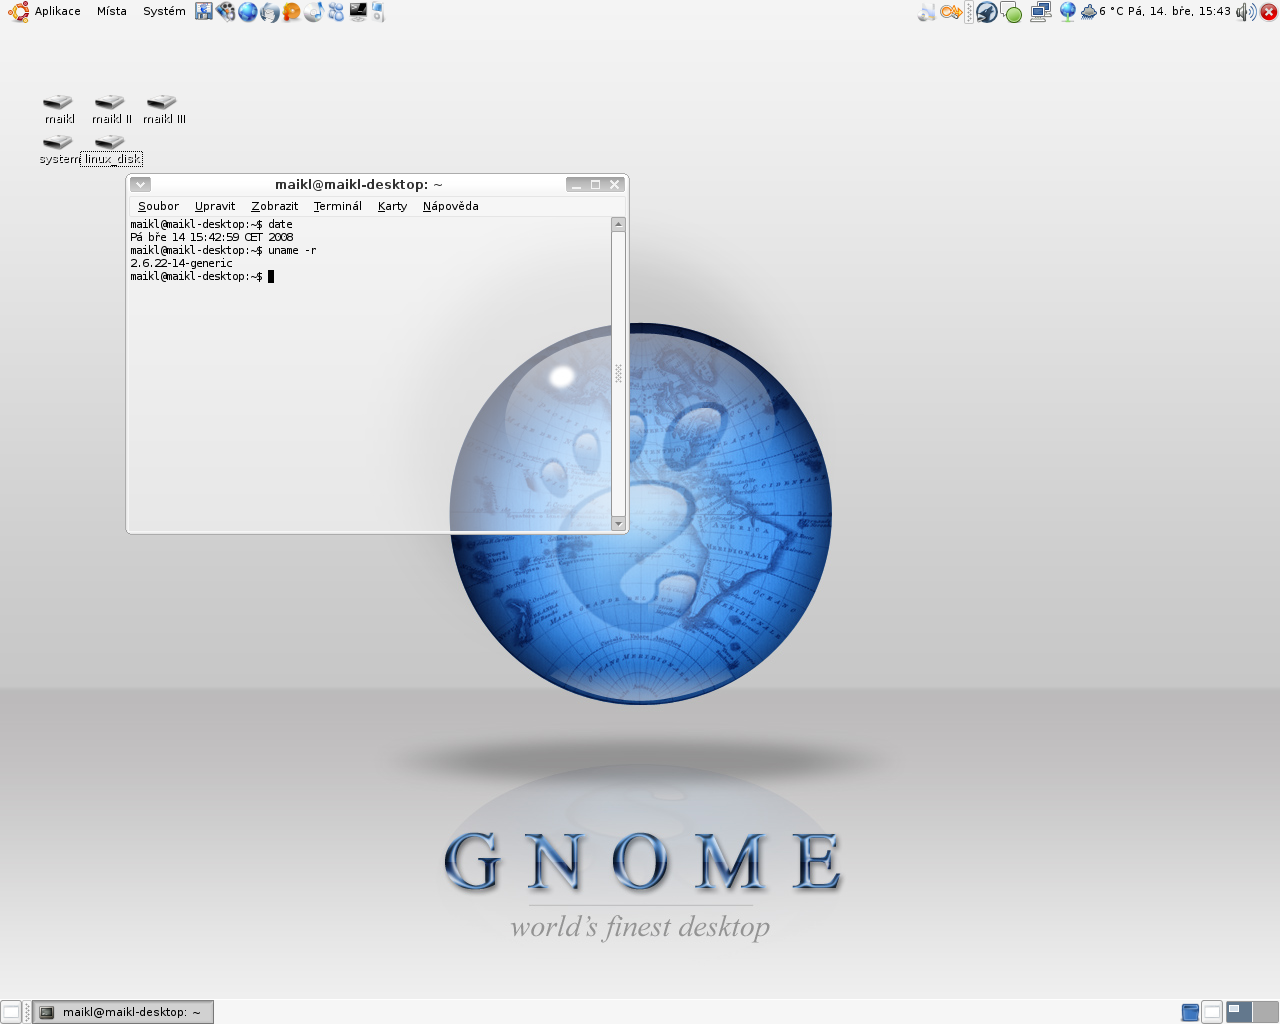Open the Karty menu in terminal

click(x=392, y=206)
